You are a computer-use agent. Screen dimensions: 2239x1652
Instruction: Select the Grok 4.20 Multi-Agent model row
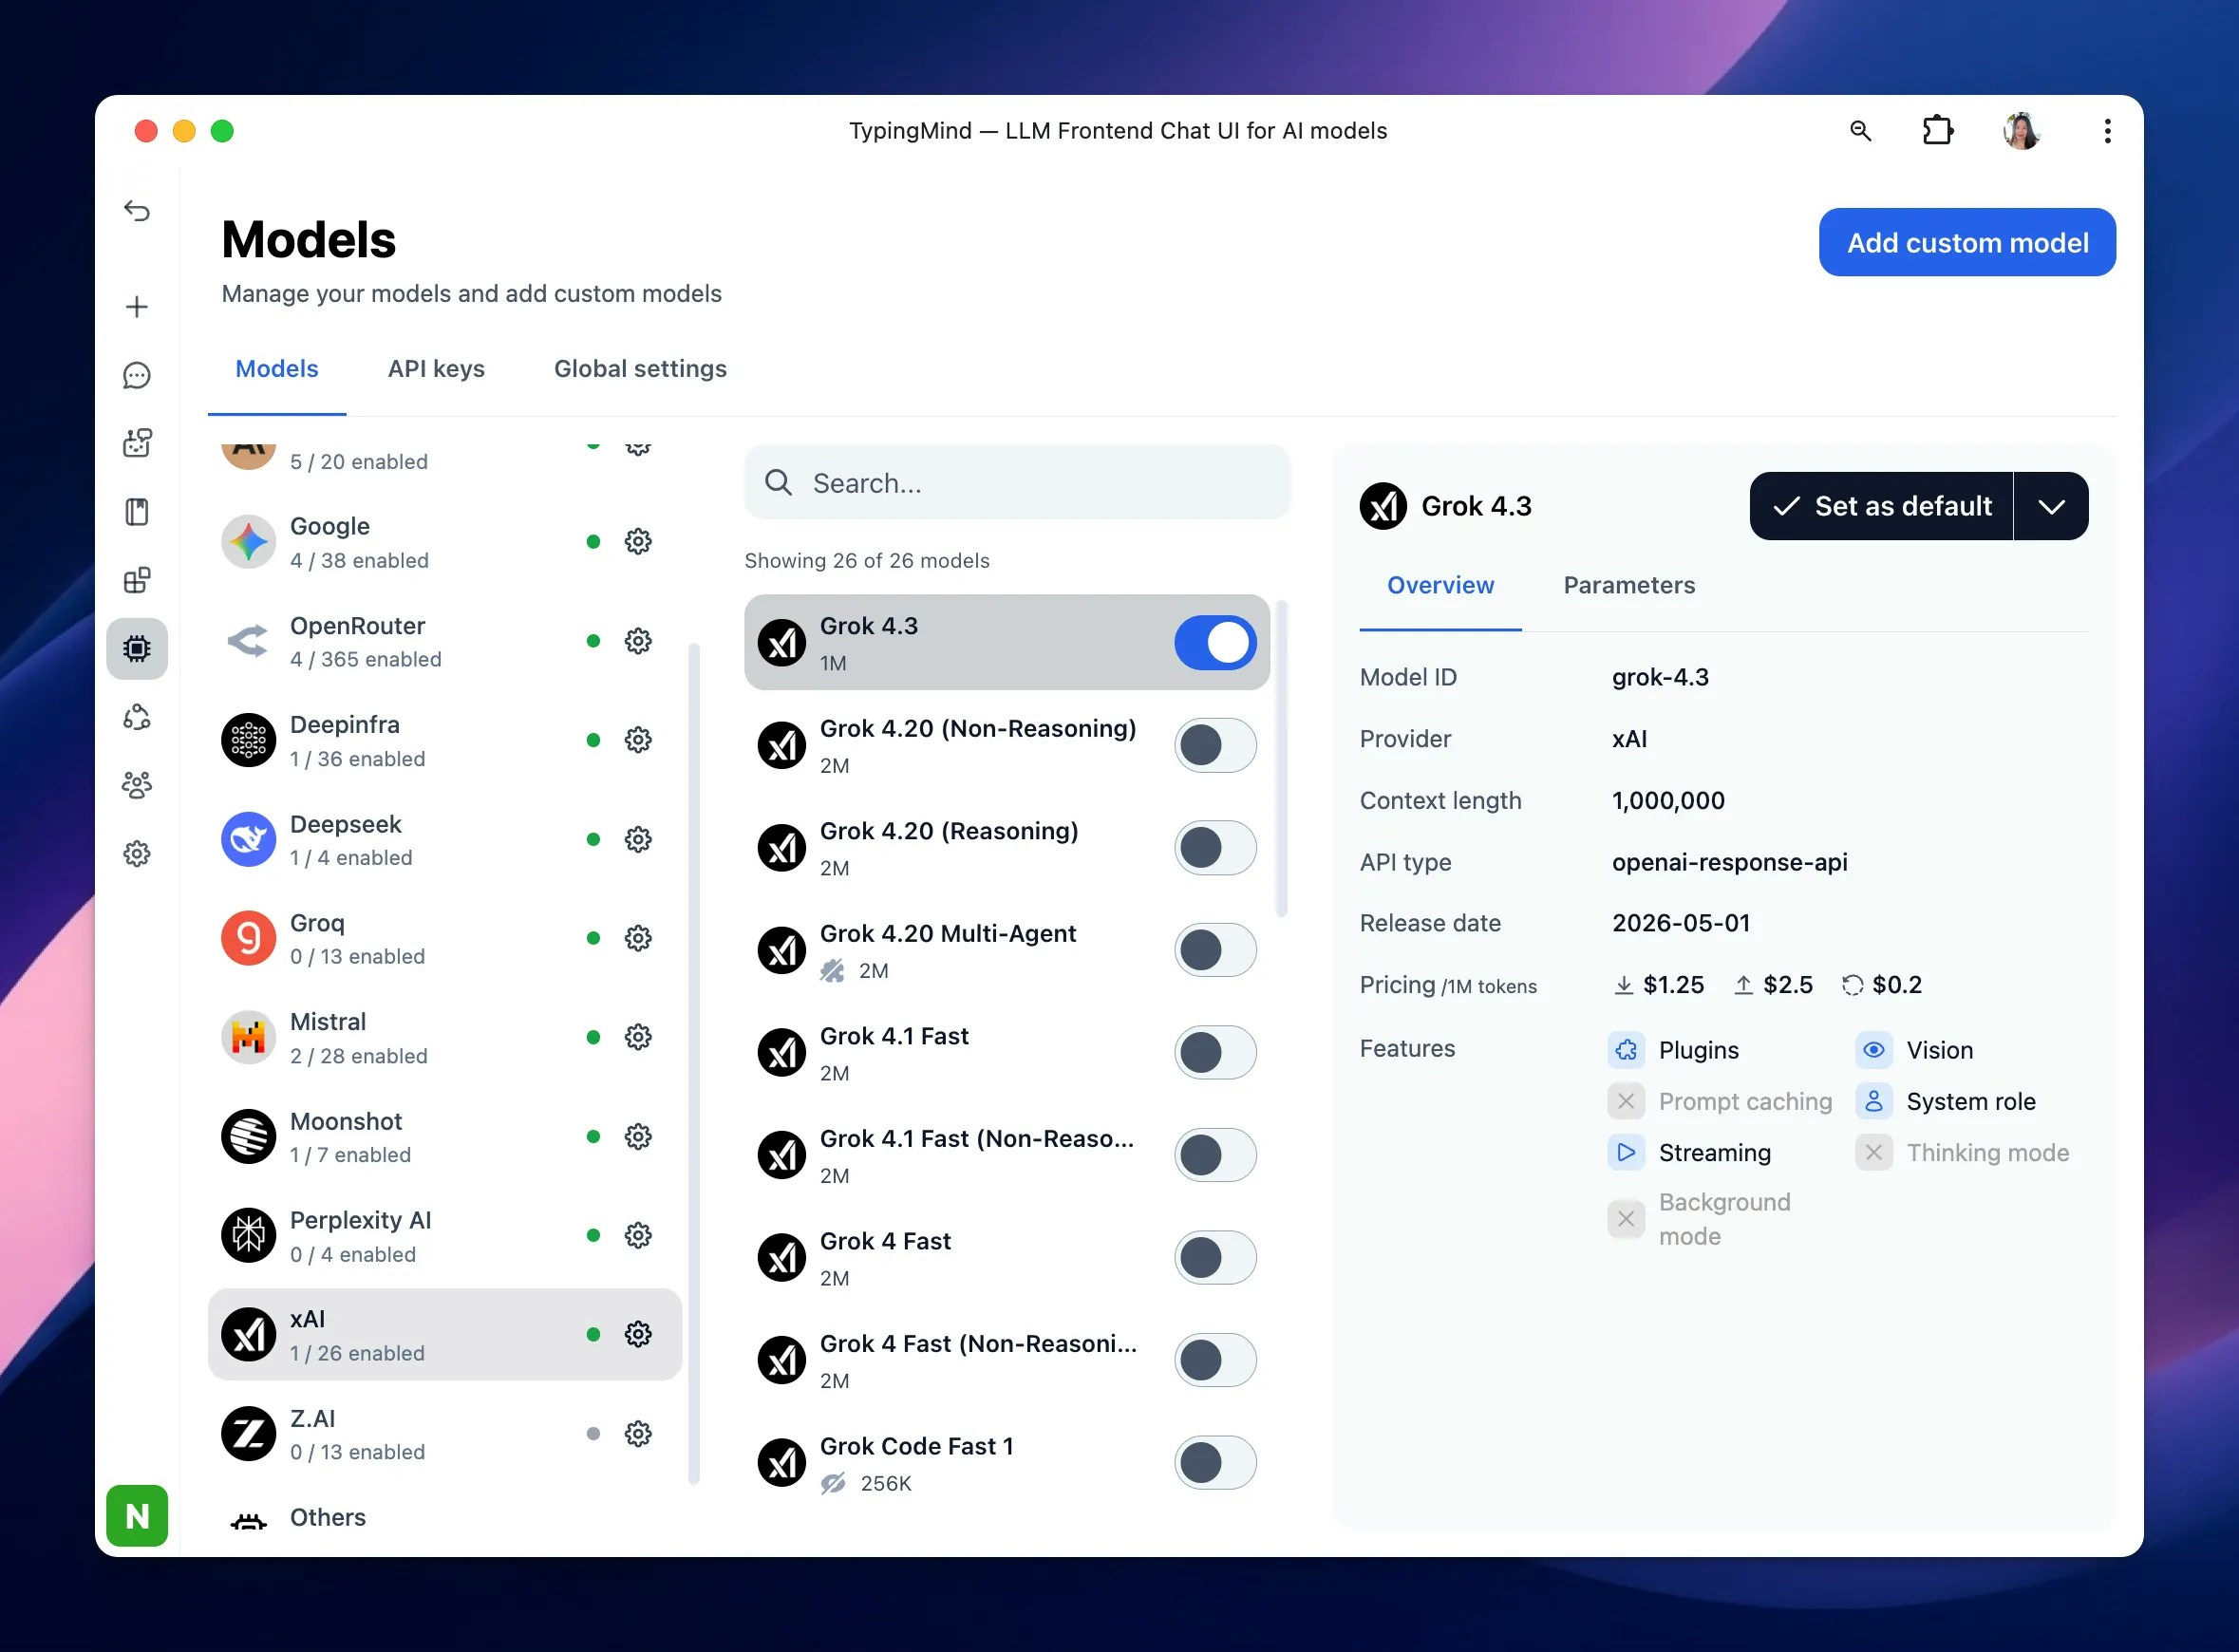1007,950
